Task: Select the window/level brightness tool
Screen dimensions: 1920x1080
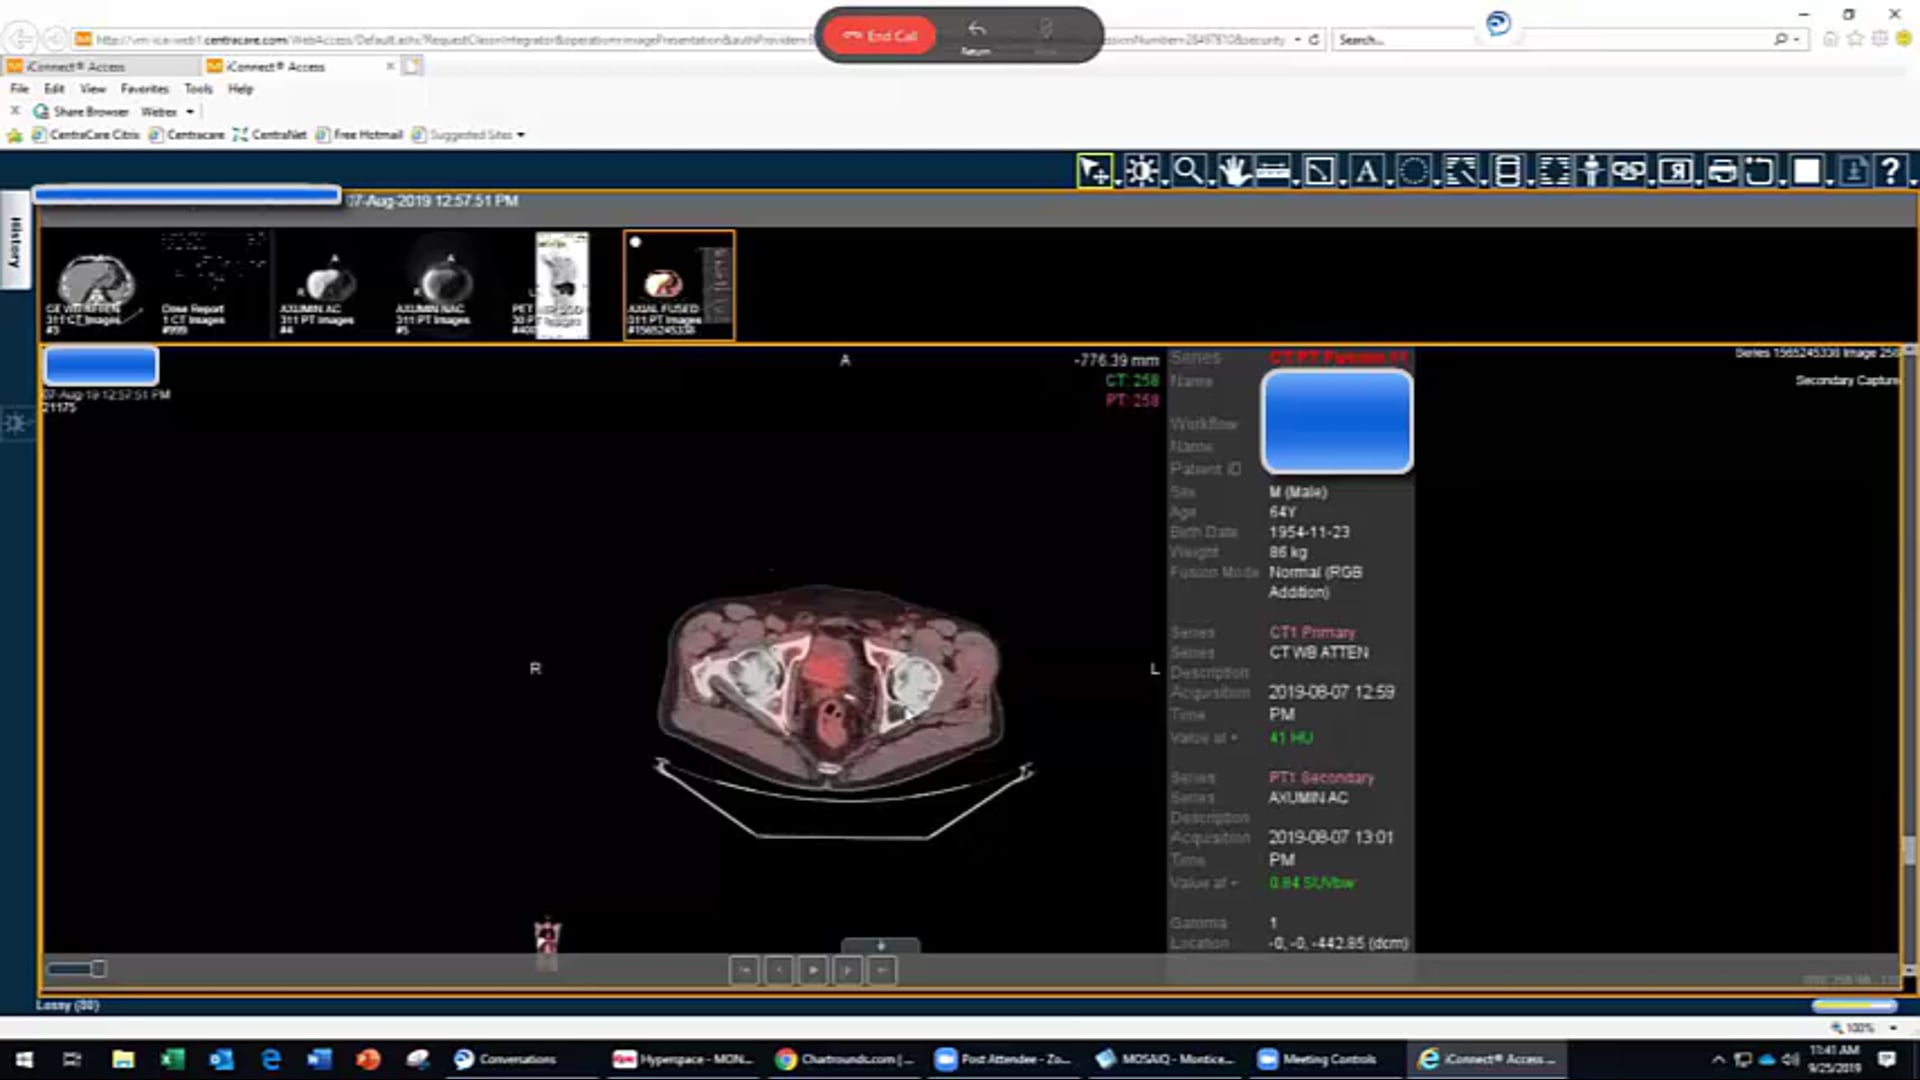Action: pyautogui.click(x=1142, y=171)
